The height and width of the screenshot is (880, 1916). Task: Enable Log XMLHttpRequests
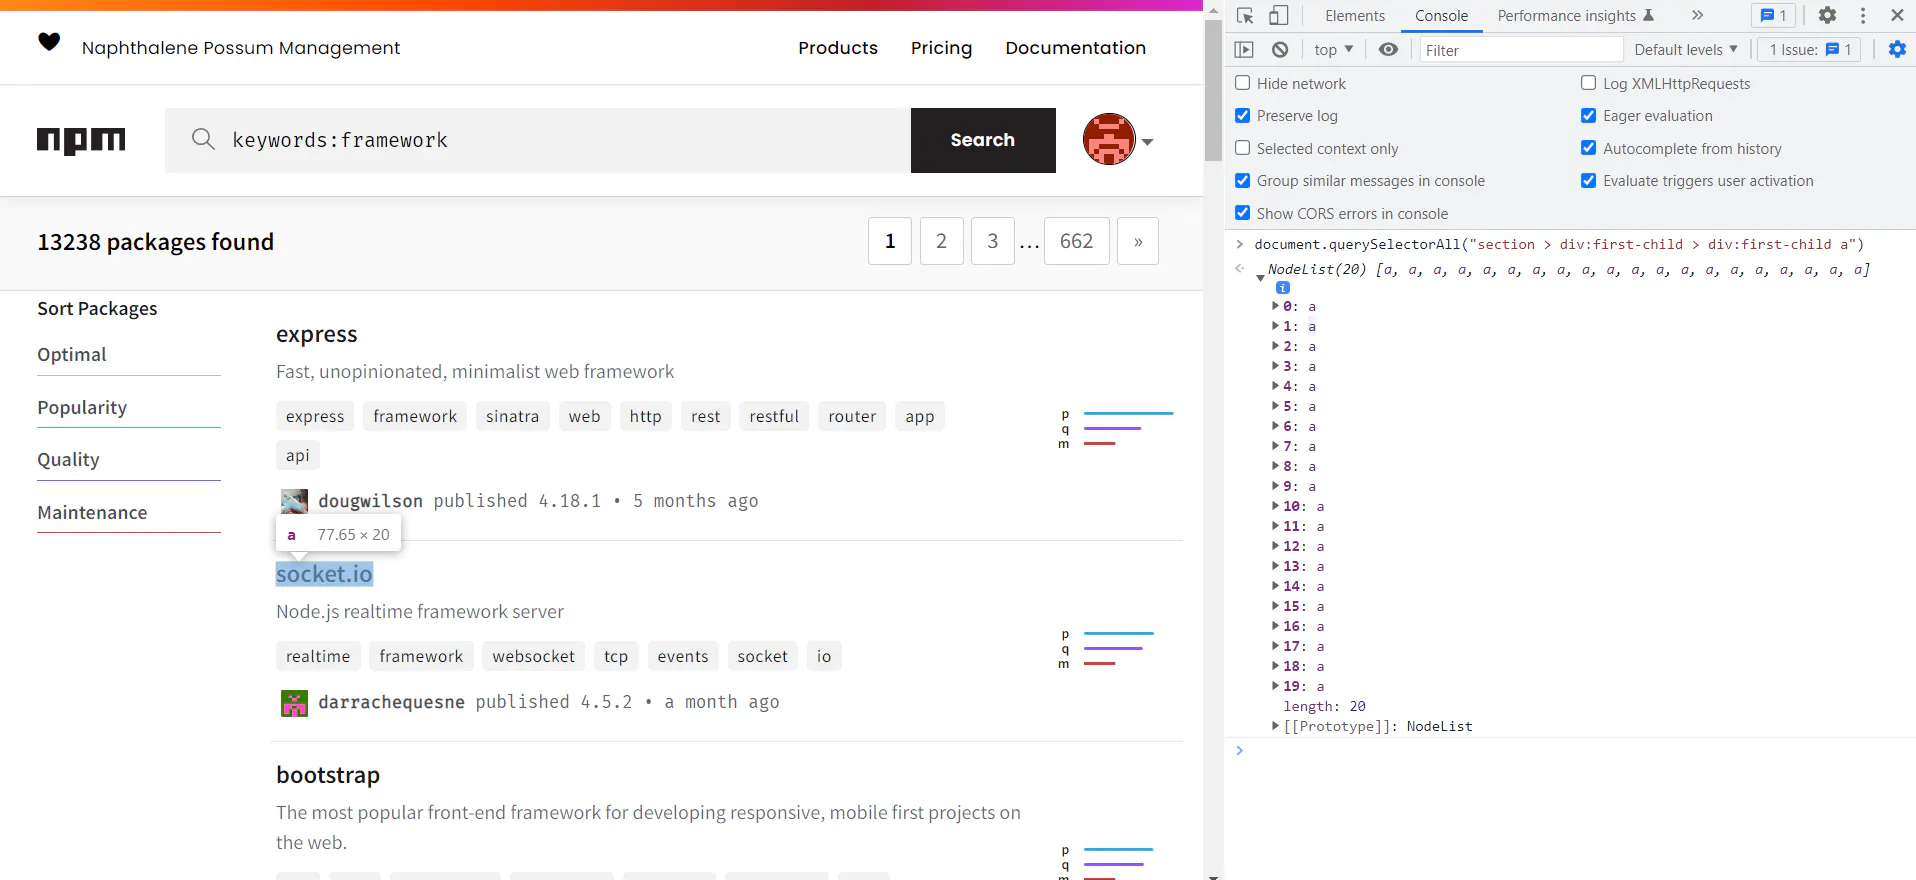point(1588,83)
